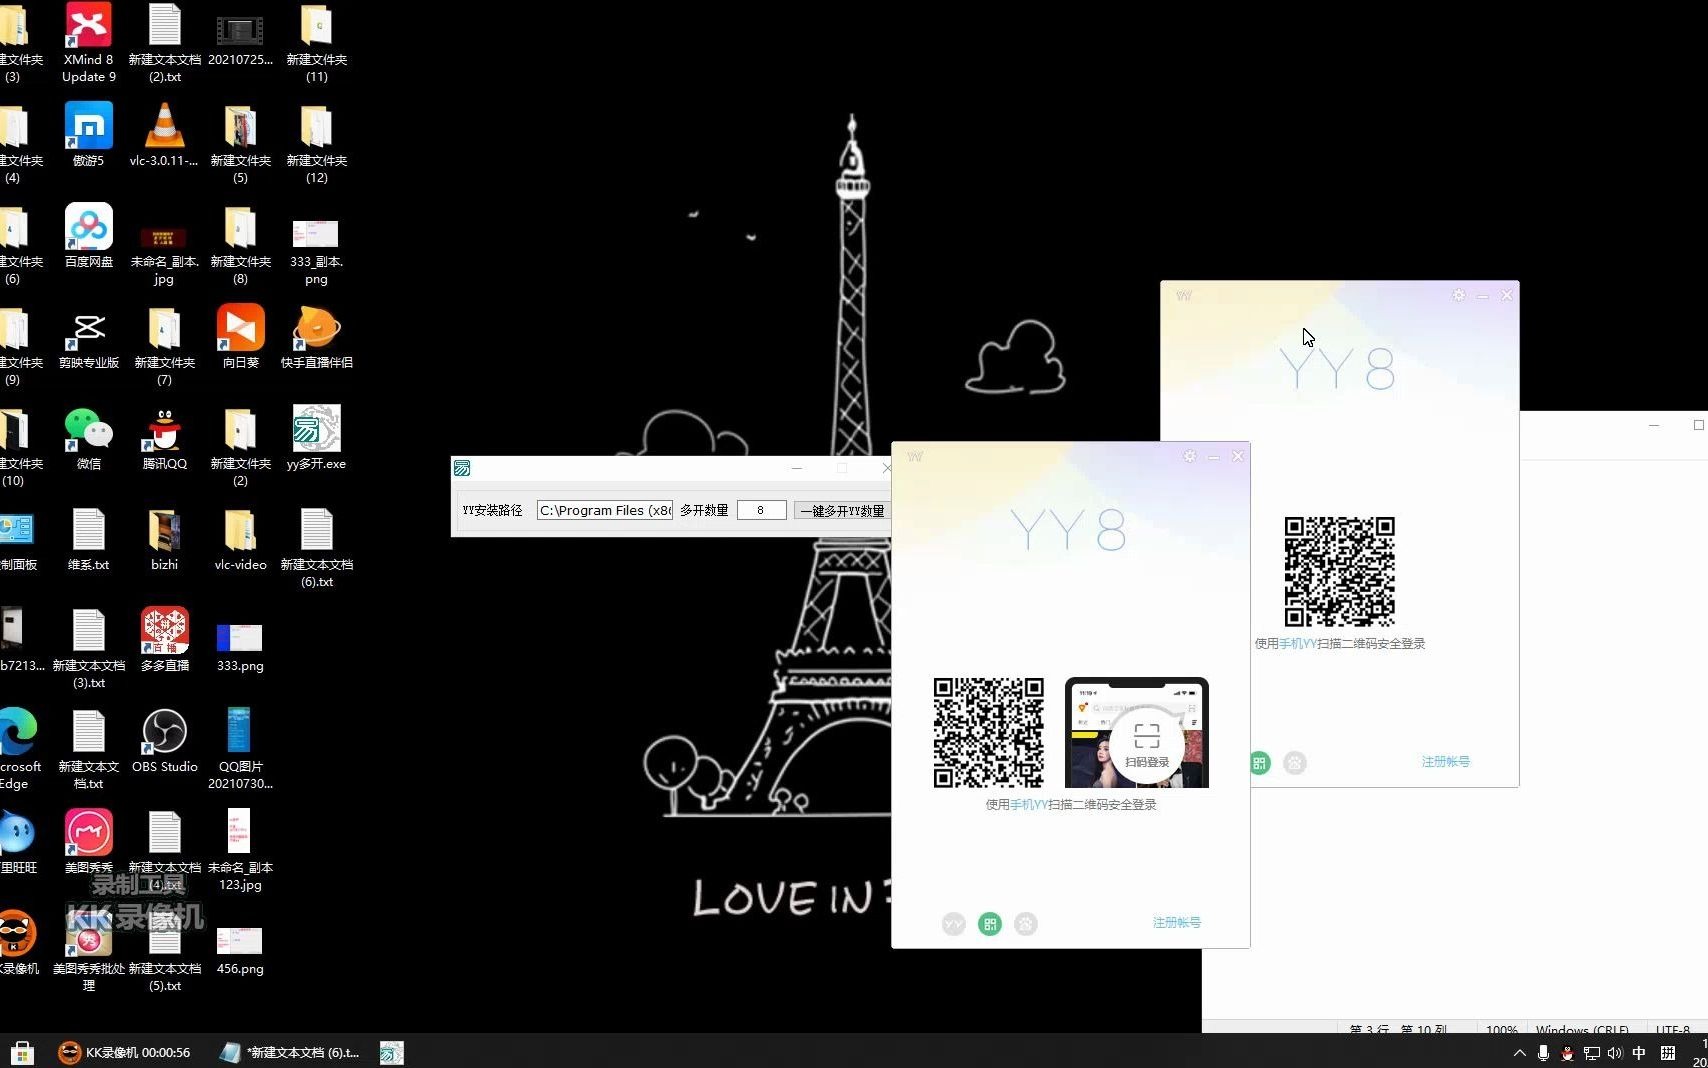Open the volume tray icon
This screenshot has width=1708, height=1068.
pyautogui.click(x=1615, y=1053)
